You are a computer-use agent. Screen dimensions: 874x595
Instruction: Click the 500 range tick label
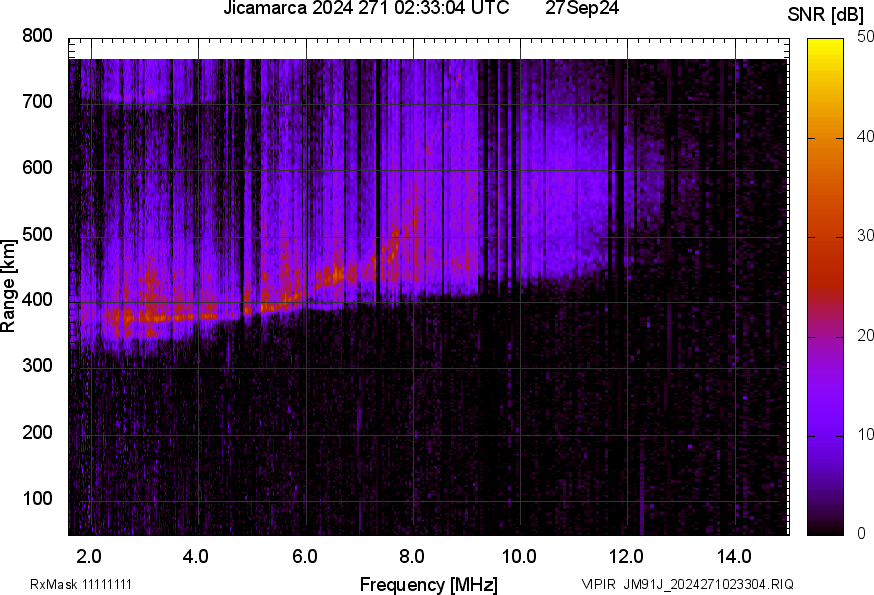tap(37, 234)
